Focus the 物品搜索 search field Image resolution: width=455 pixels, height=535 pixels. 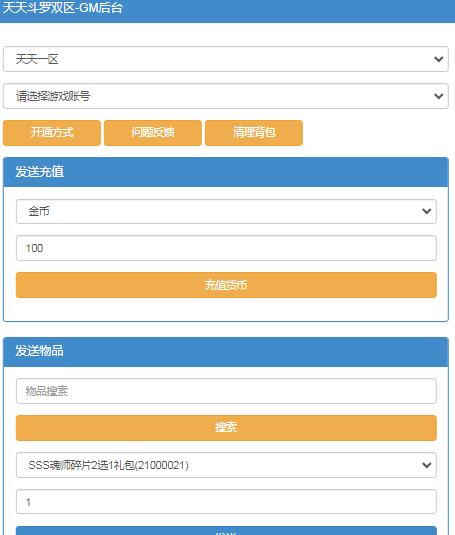coord(226,391)
